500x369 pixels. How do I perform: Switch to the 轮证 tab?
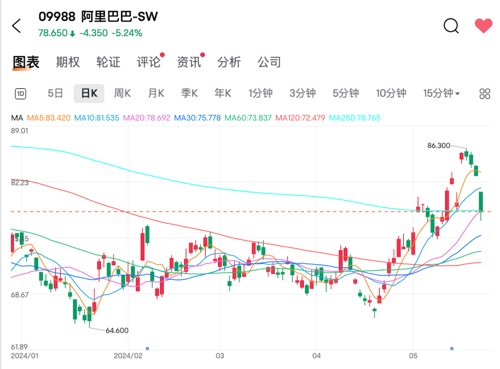108,62
